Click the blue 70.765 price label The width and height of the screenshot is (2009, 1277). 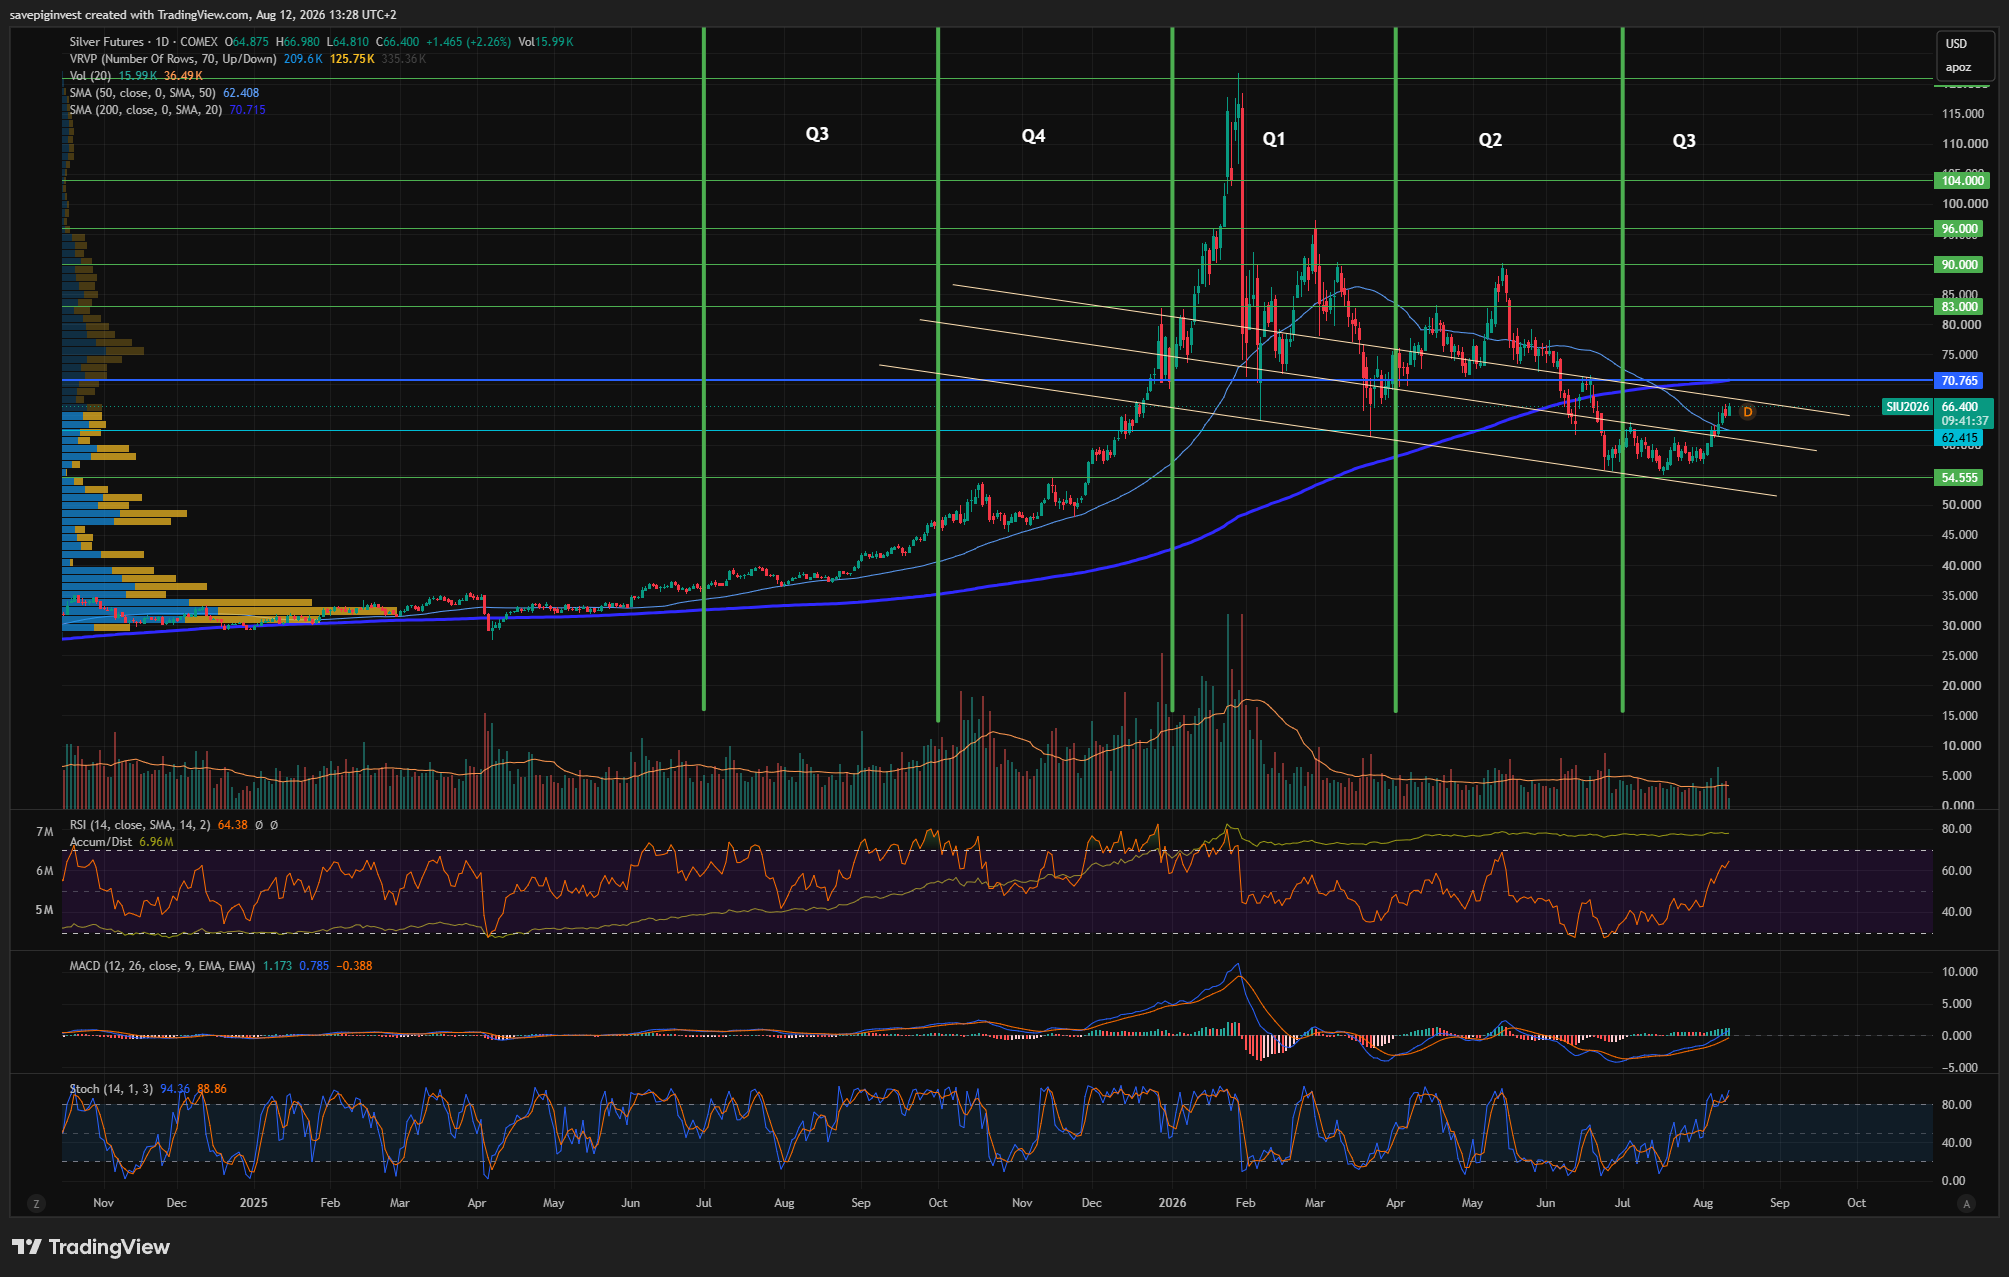click(x=1959, y=381)
